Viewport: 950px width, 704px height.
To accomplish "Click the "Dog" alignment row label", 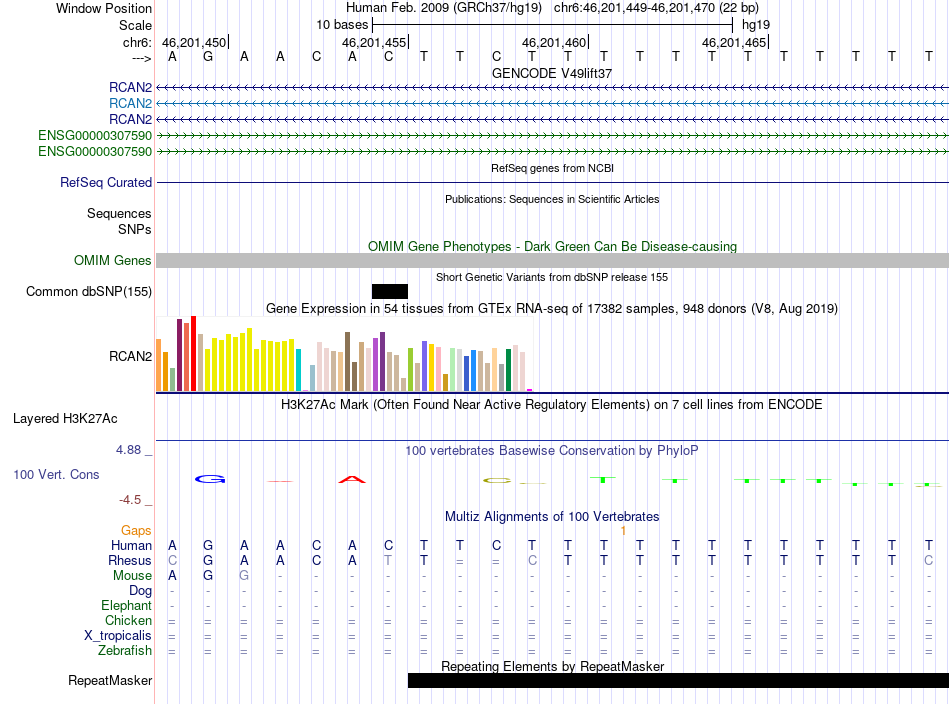I will point(140,591).
